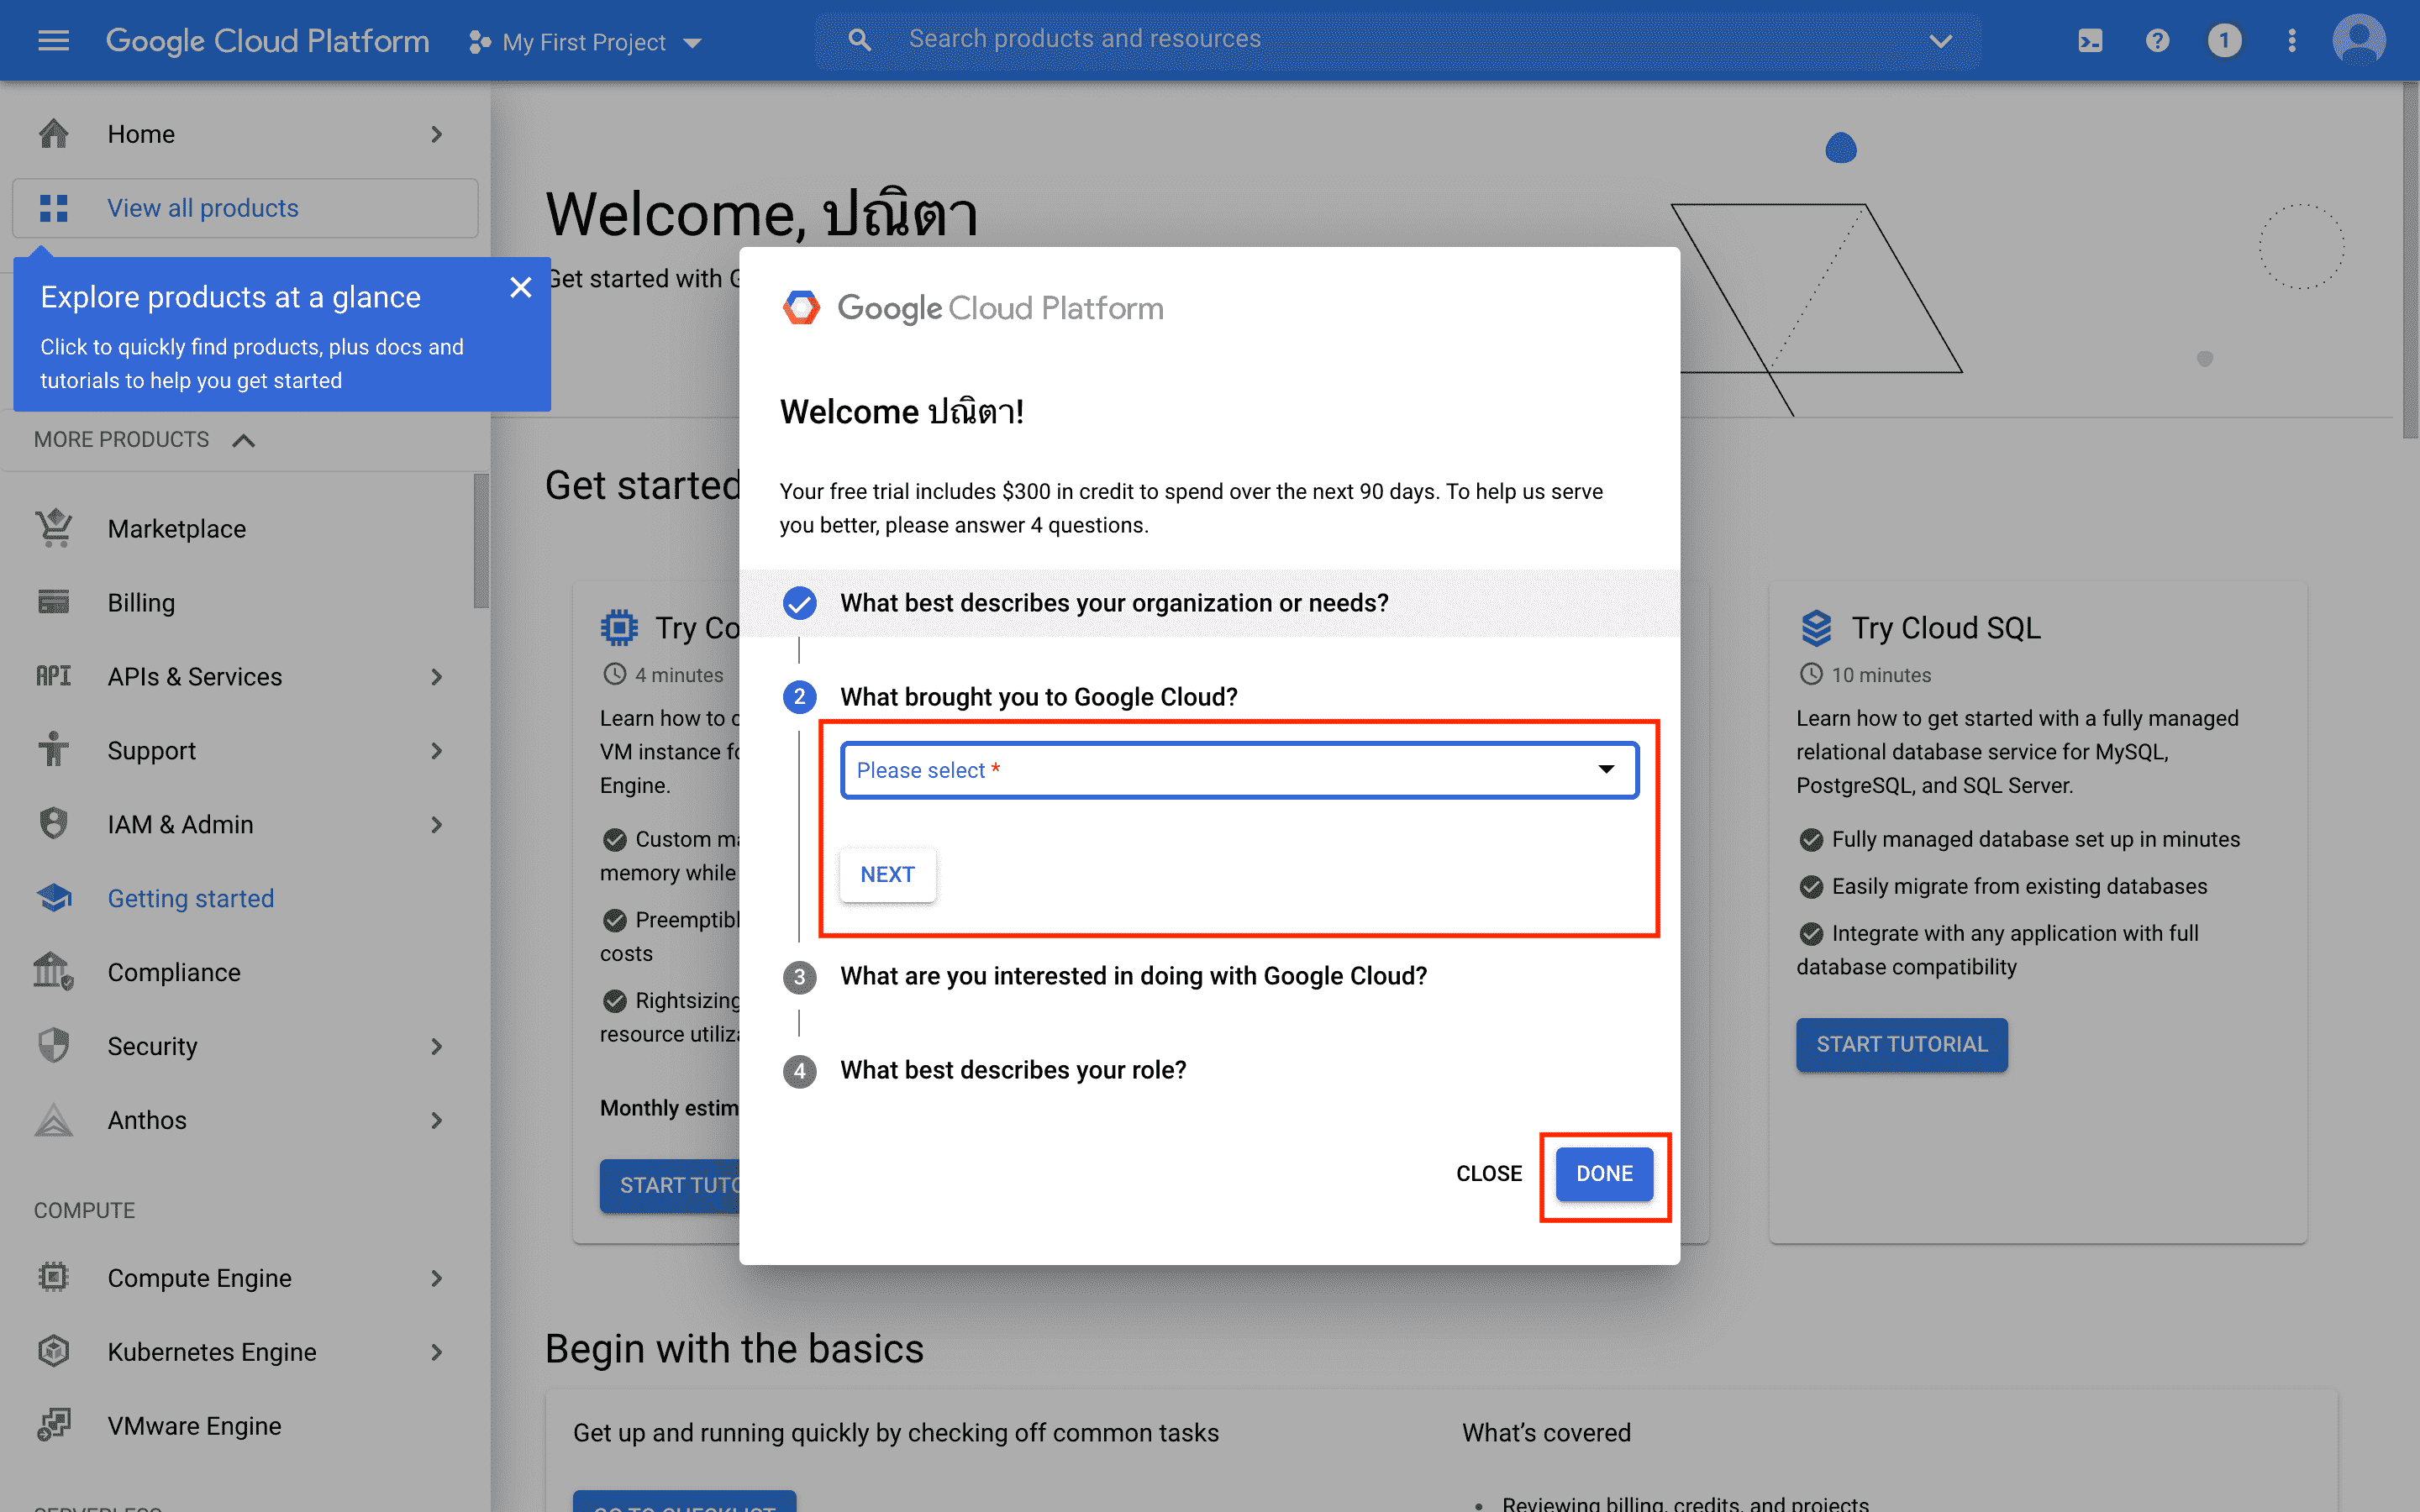Expand the Compute Engine submenu

coord(437,1278)
